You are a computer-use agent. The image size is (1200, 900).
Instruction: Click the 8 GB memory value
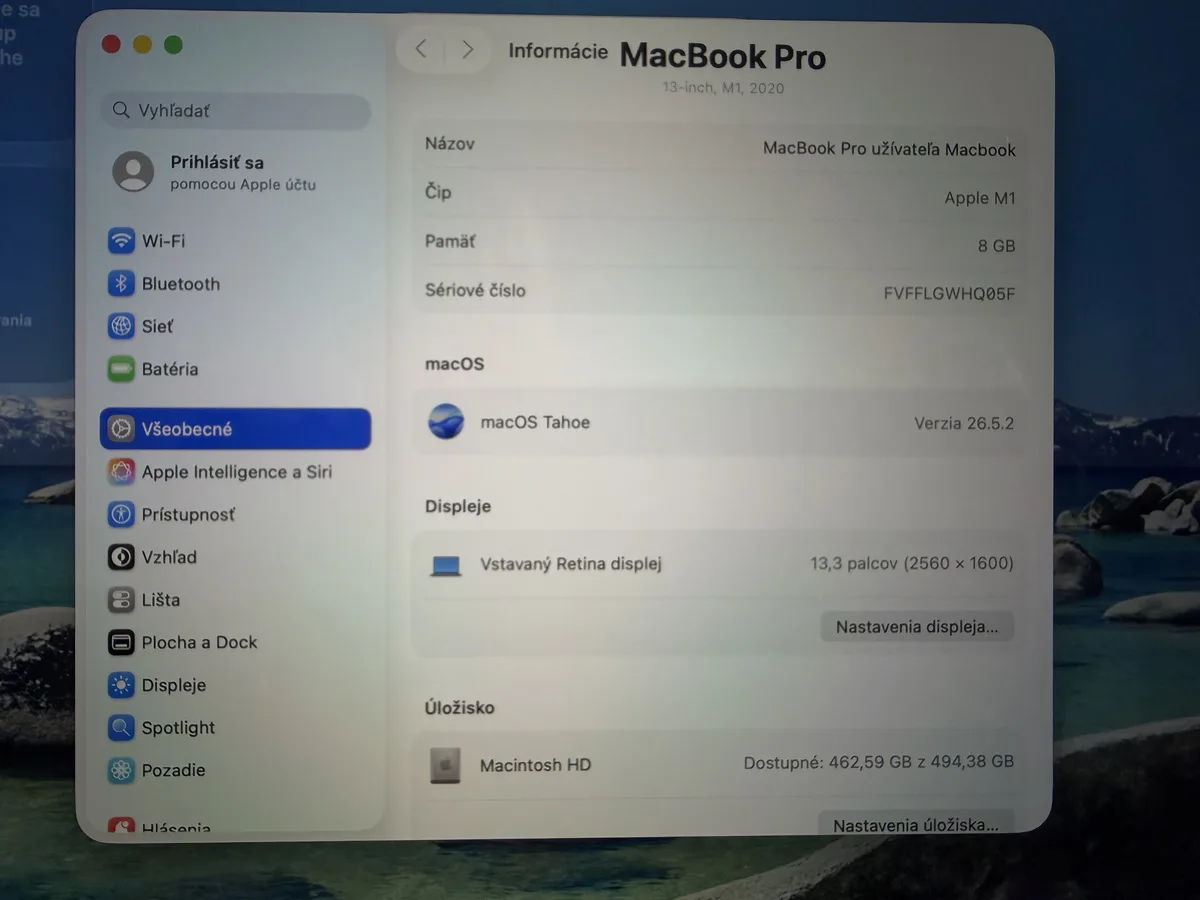[x=997, y=246]
